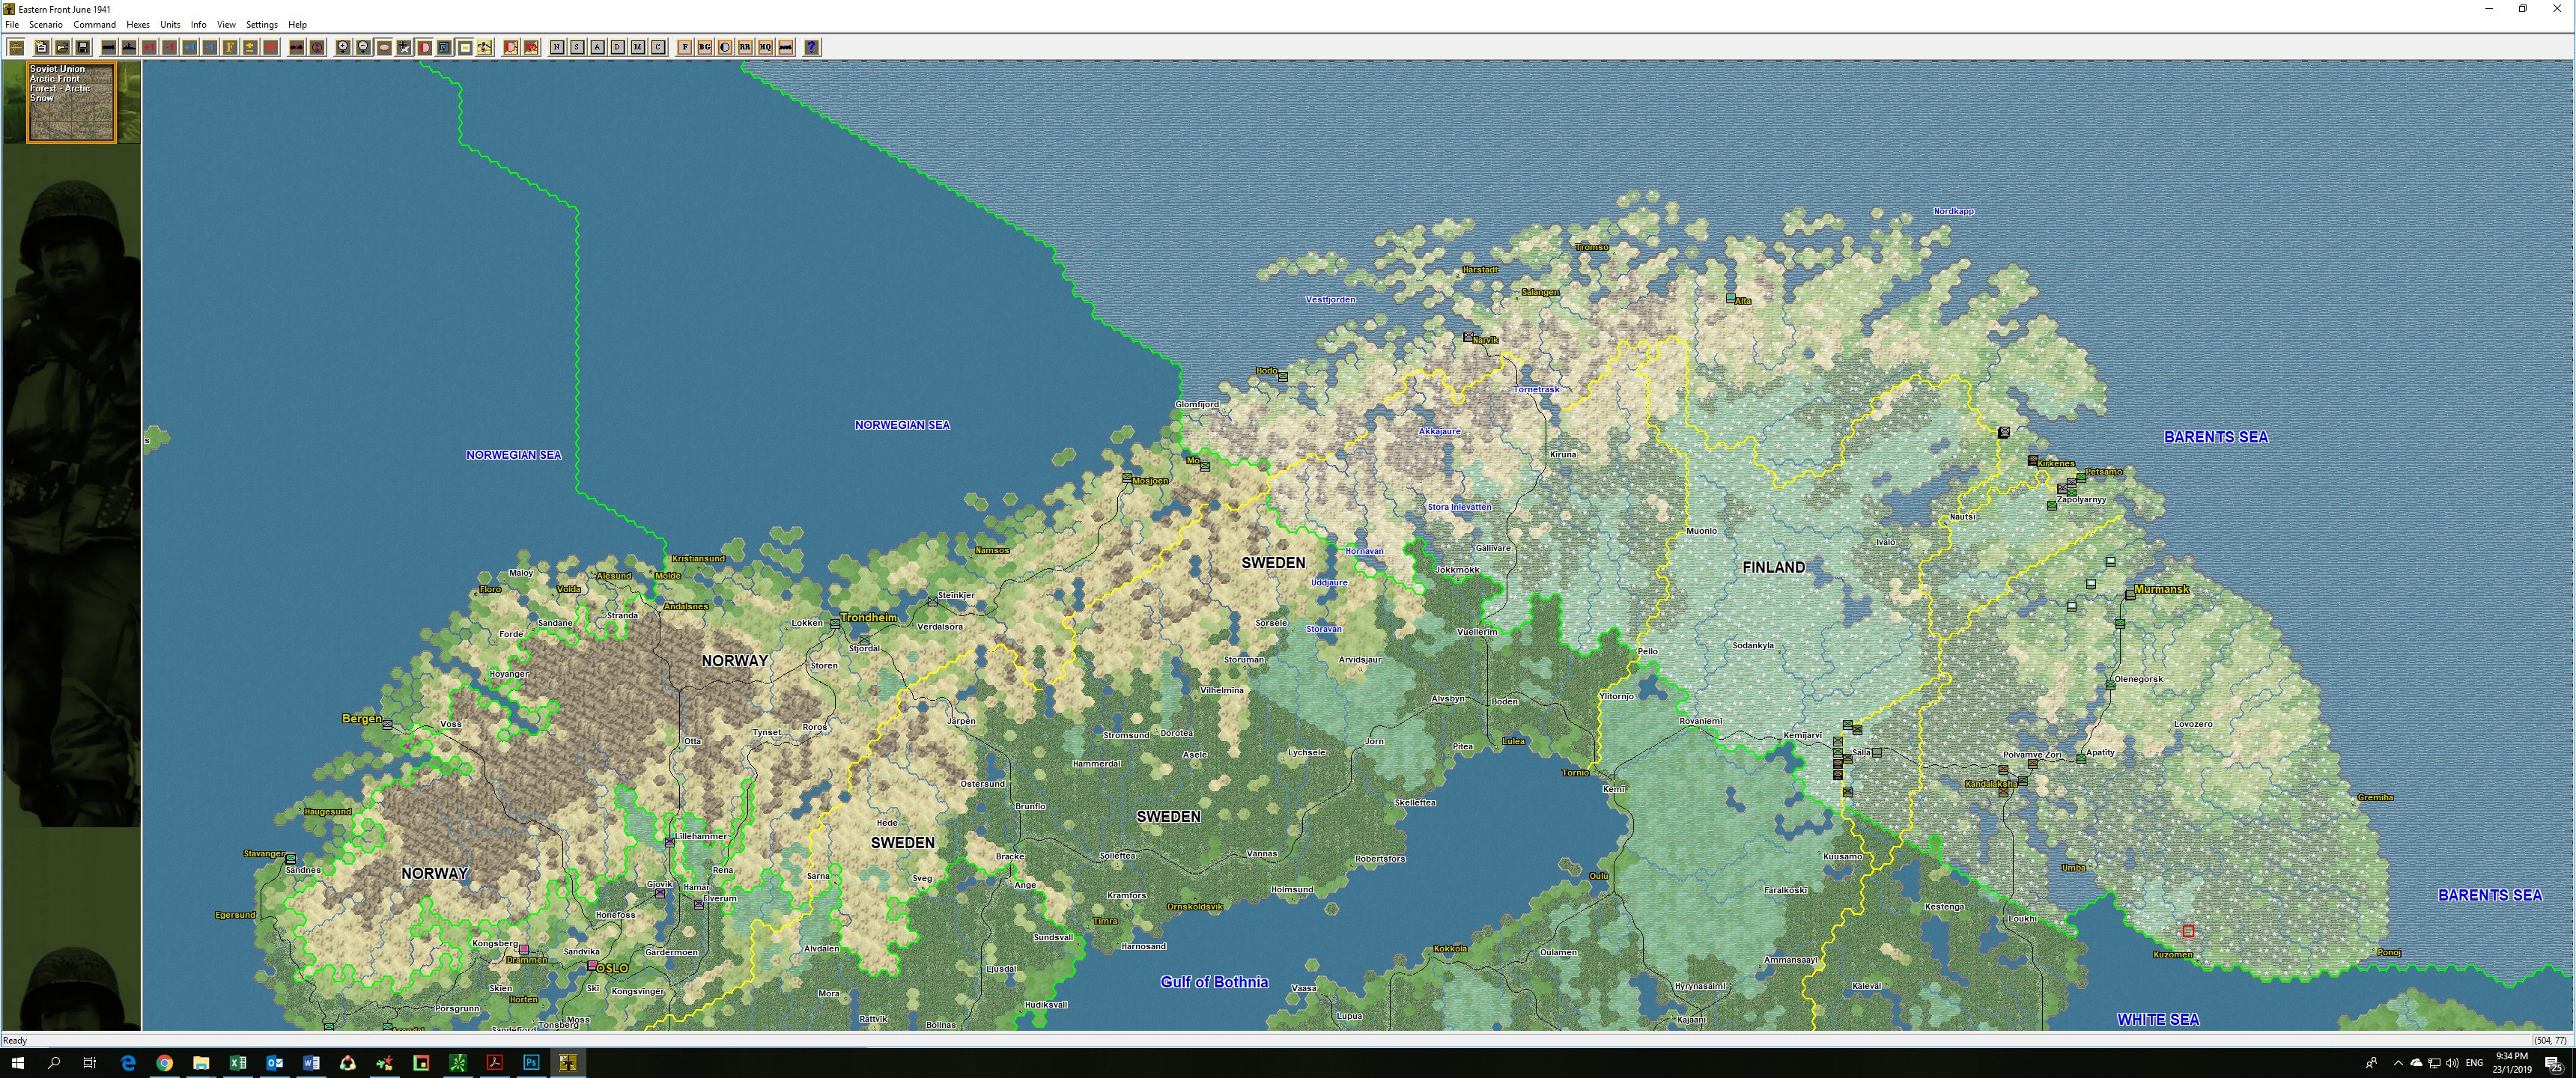Click the zoom out magnifier icon

coord(363,47)
